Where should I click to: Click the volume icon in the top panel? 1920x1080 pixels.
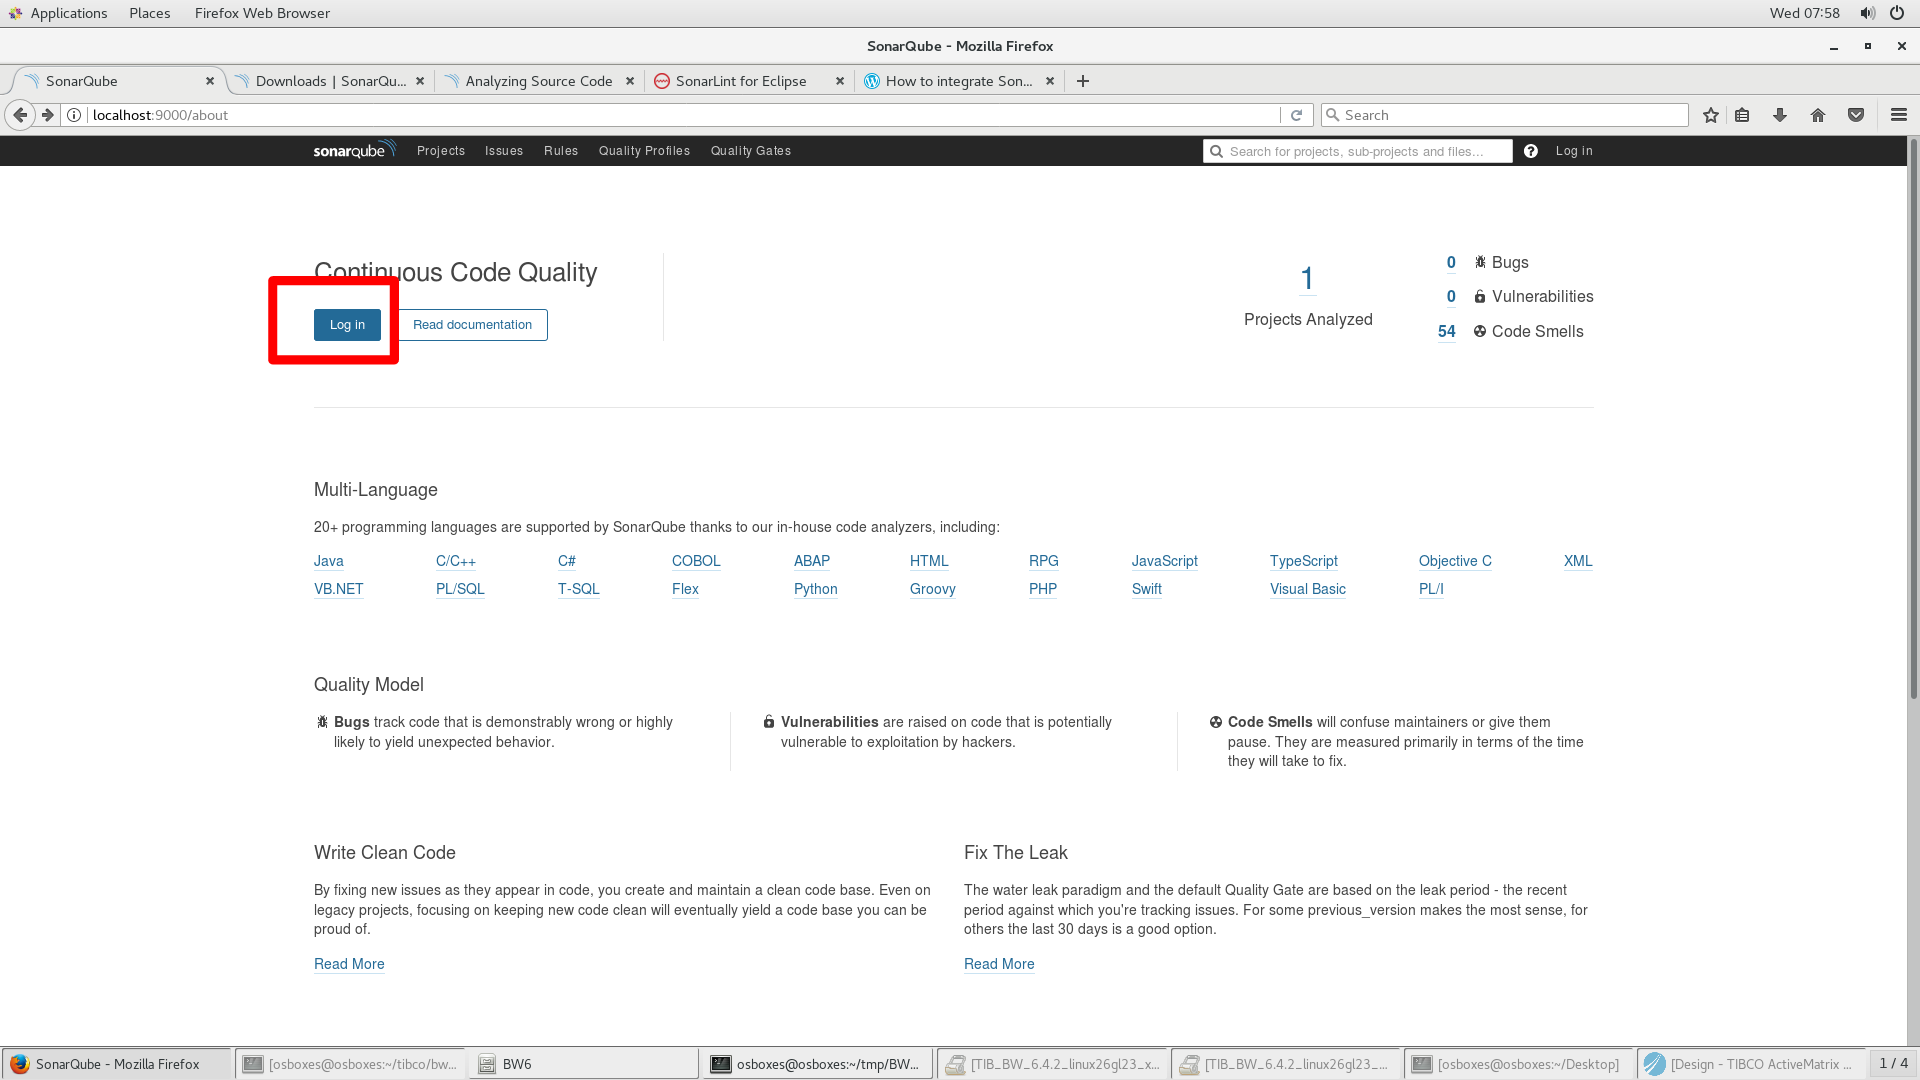coord(1867,13)
